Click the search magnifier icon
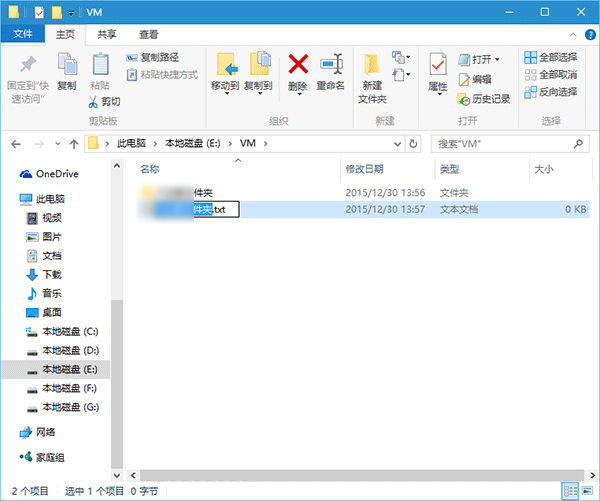 (578, 144)
